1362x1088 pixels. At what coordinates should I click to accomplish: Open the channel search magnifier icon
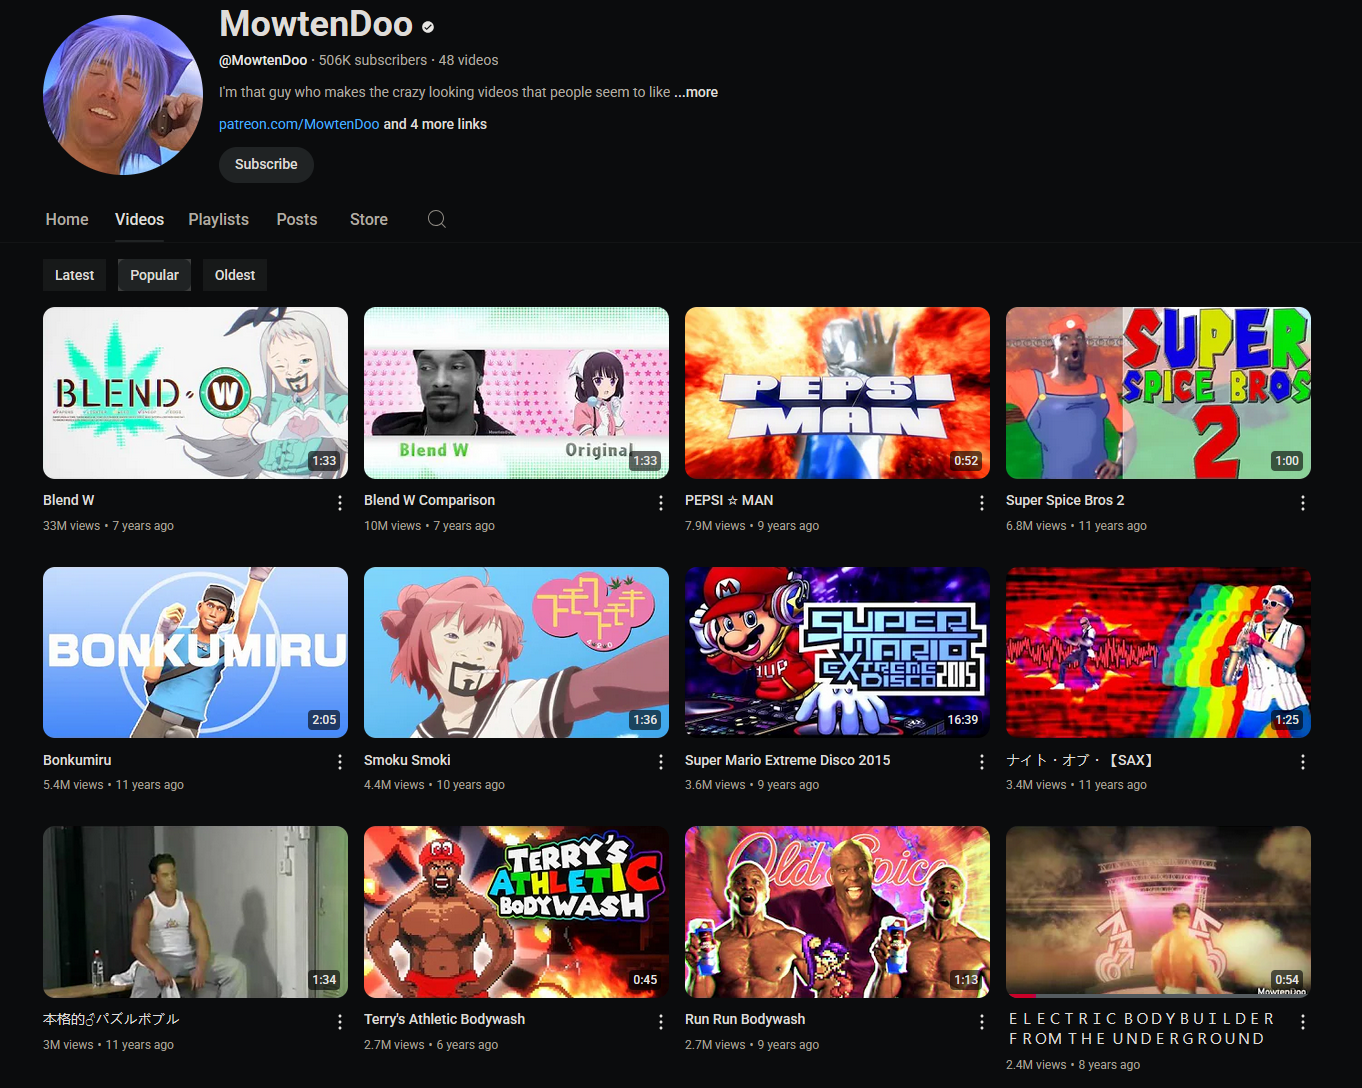(437, 219)
